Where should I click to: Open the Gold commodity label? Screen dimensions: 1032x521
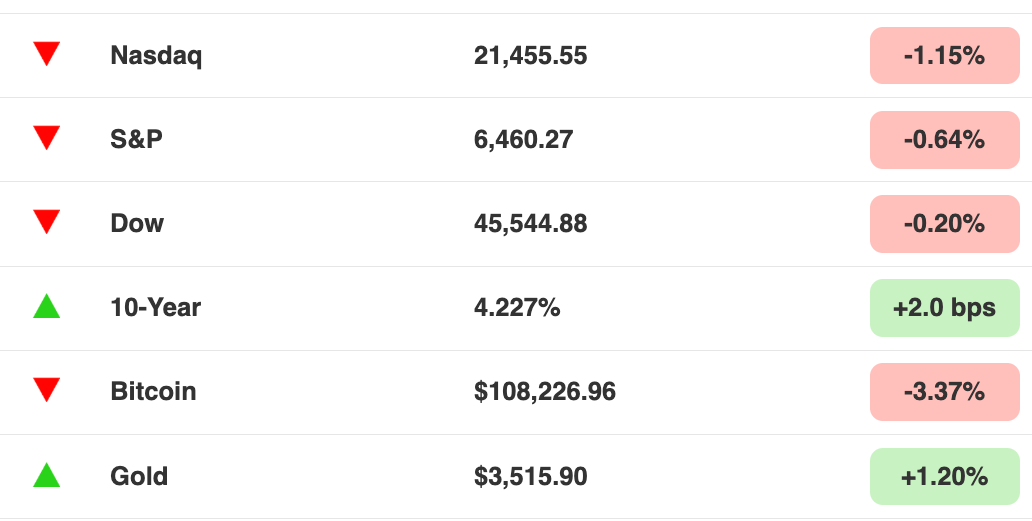(x=139, y=476)
